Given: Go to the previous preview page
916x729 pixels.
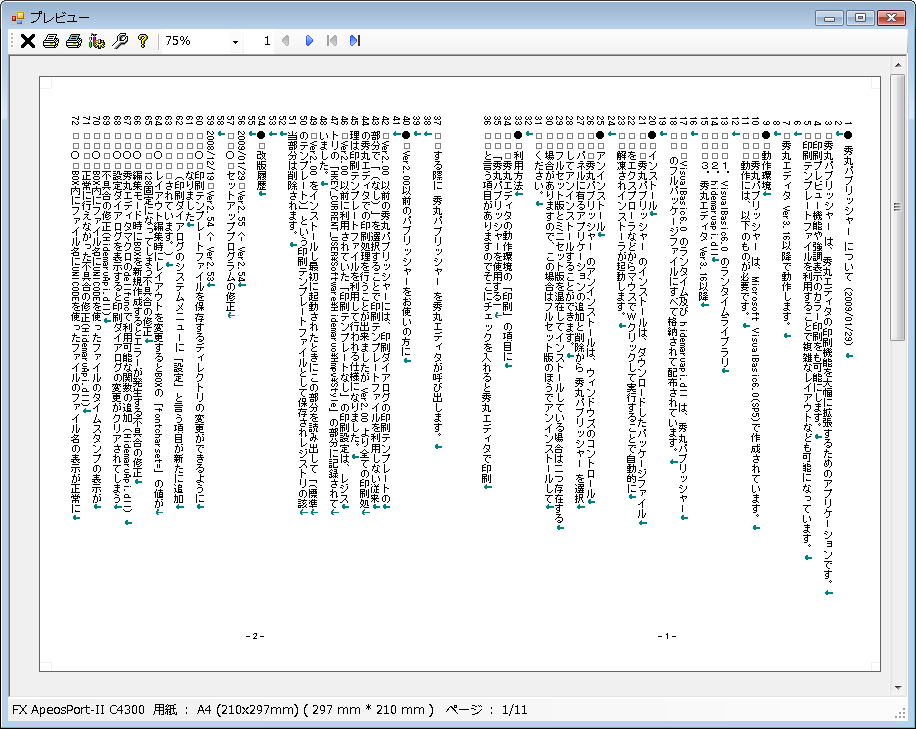Looking at the screenshot, I should [x=287, y=41].
